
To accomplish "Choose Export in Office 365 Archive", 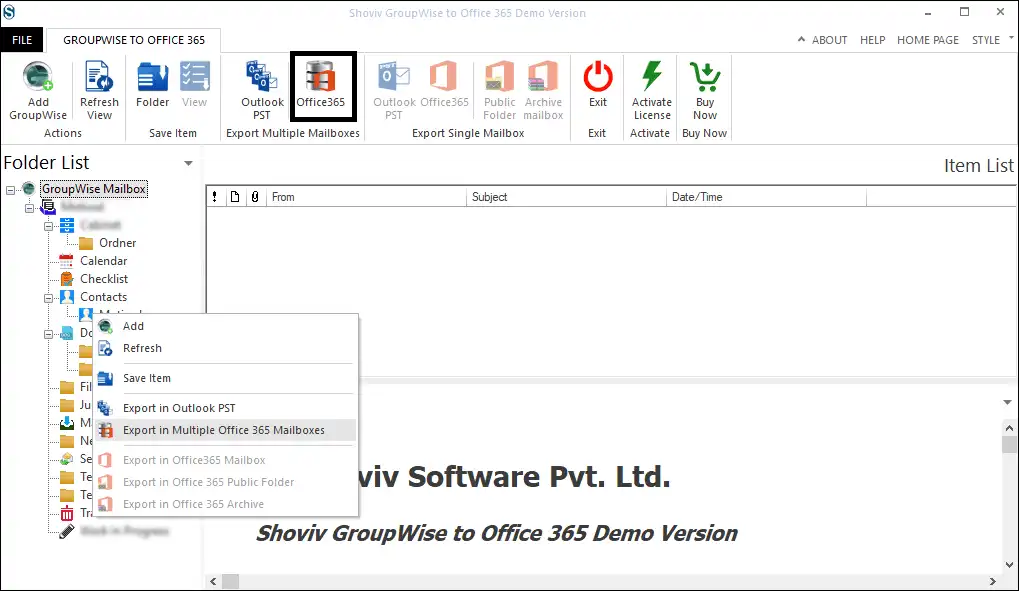I will (226, 505).
